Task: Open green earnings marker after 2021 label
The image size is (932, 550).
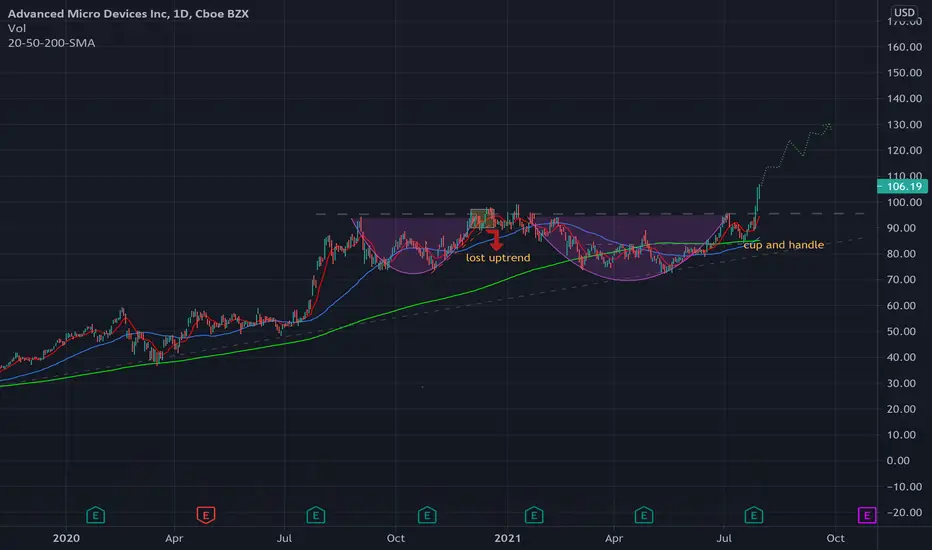Action: (x=534, y=515)
